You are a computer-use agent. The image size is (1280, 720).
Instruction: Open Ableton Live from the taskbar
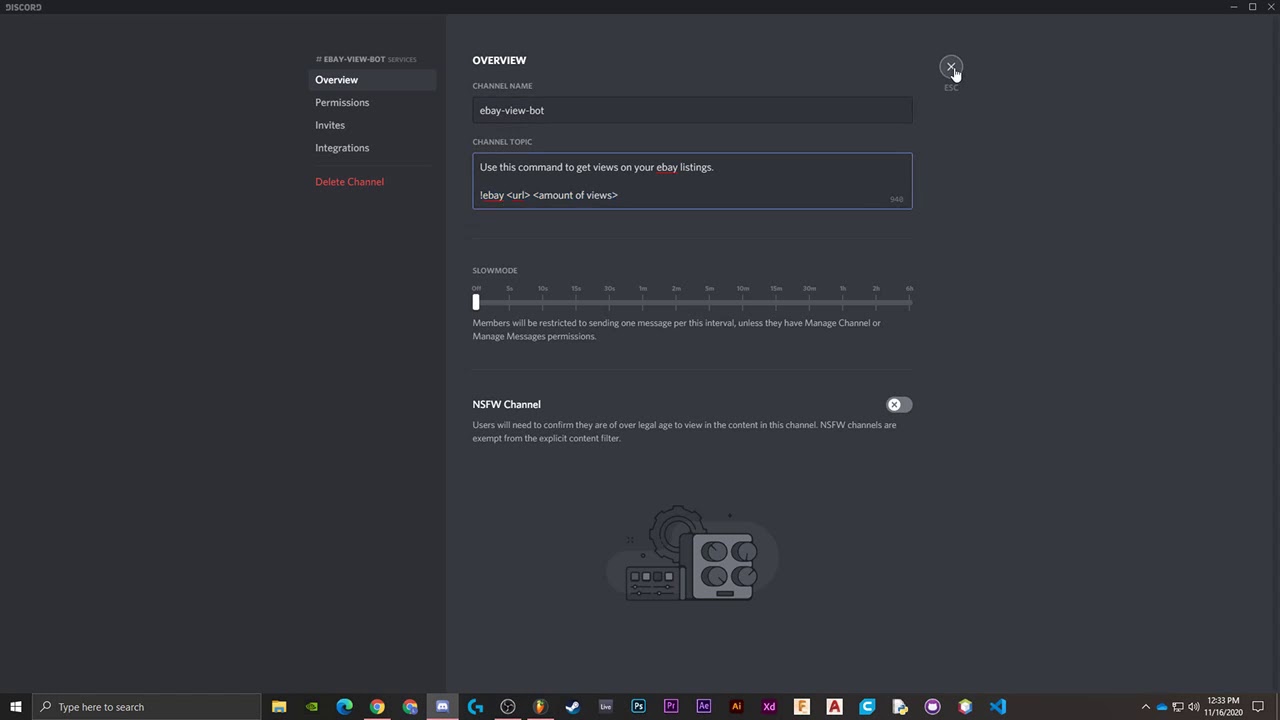(606, 707)
